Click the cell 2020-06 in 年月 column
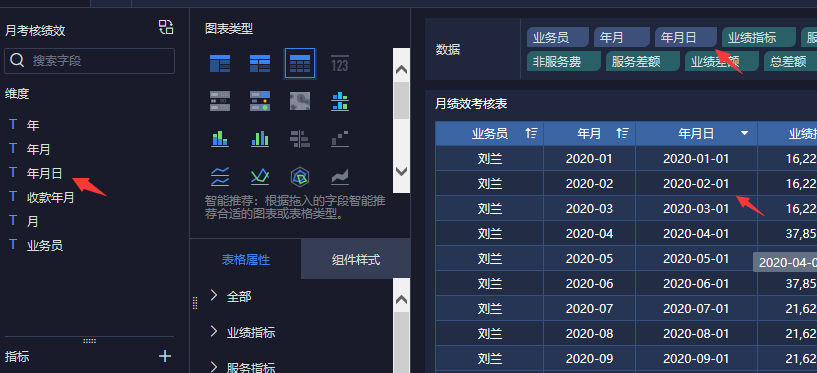 pos(589,283)
